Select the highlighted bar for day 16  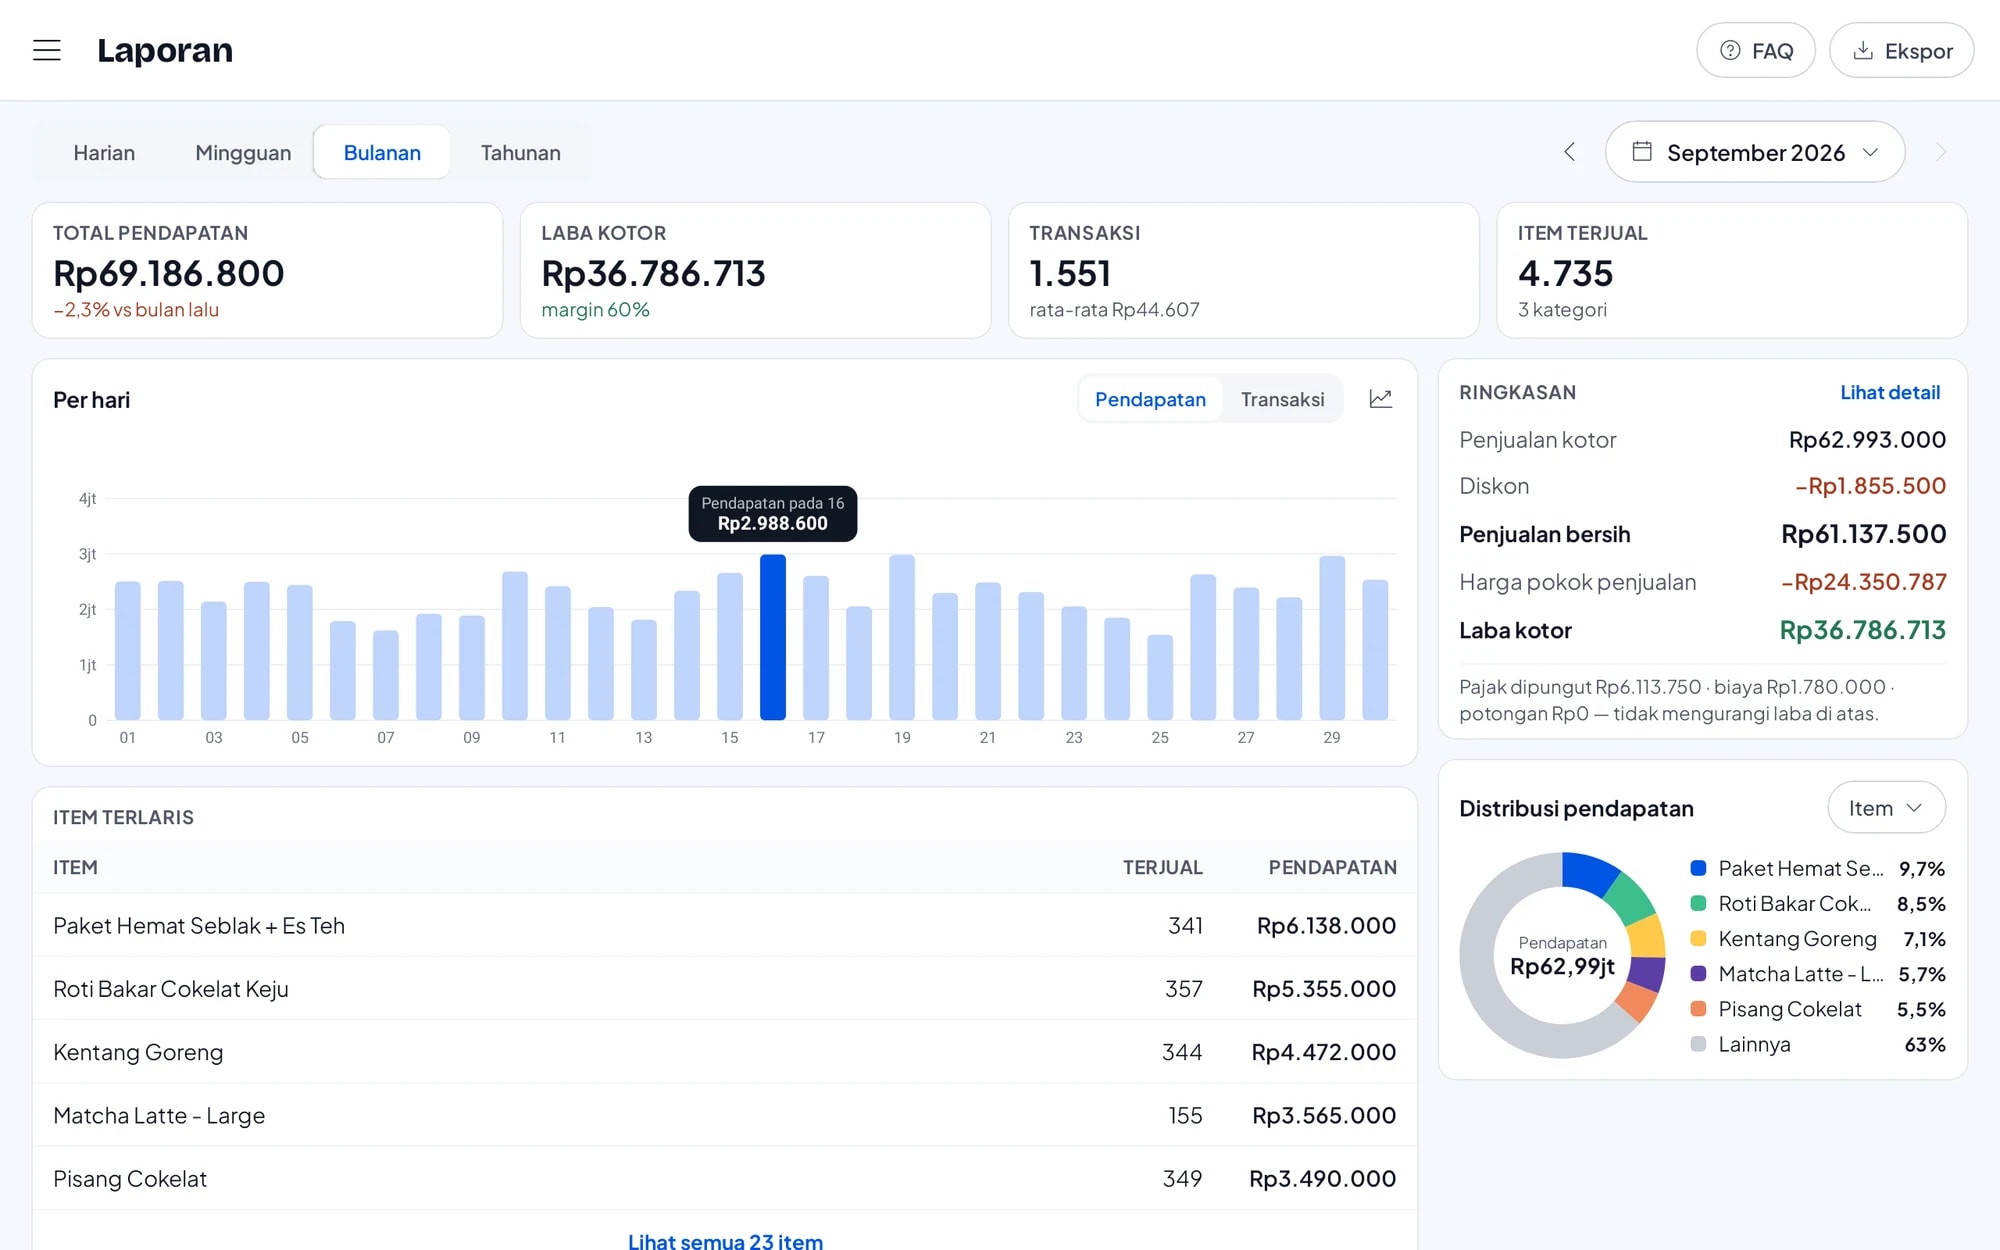(773, 637)
